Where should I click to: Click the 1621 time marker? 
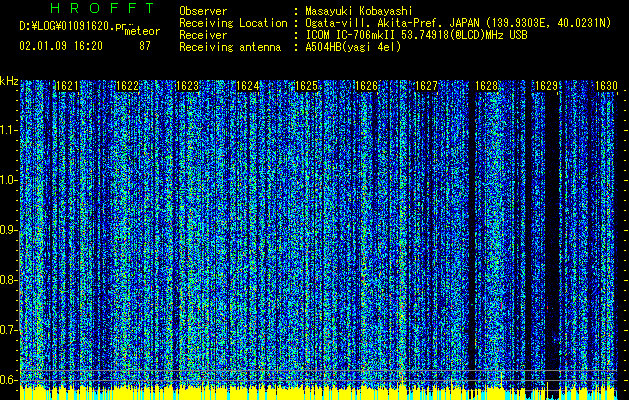67,86
